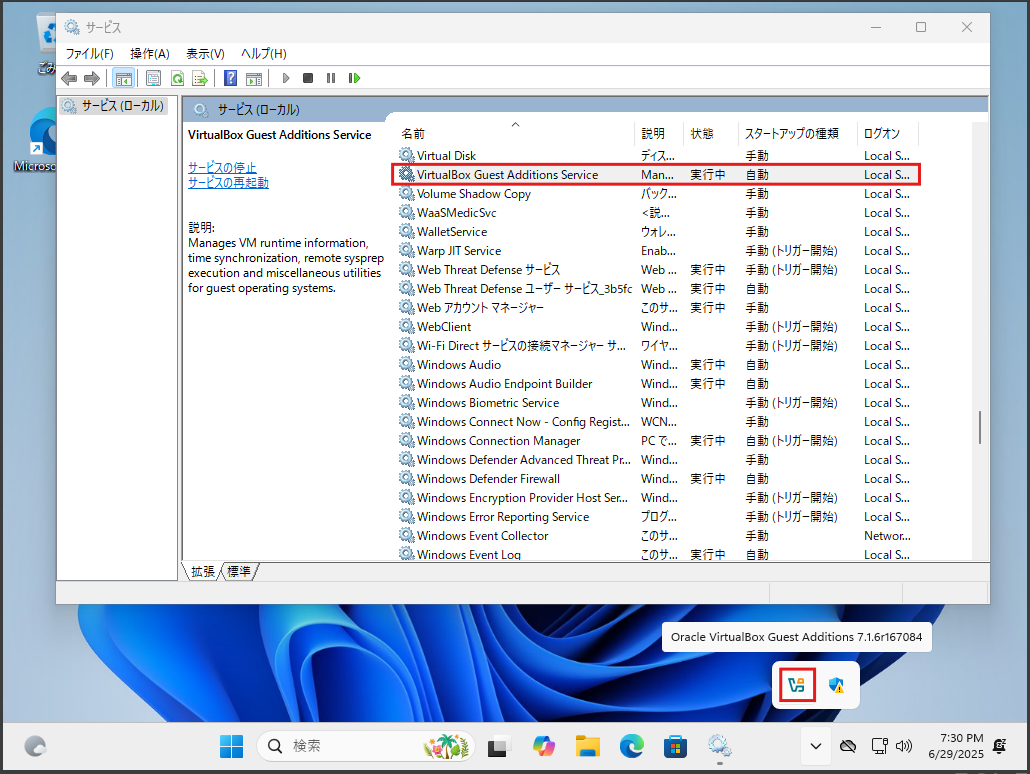Click the サービスの停止 link
The width and height of the screenshot is (1030, 774).
pyautogui.click(x=222, y=168)
